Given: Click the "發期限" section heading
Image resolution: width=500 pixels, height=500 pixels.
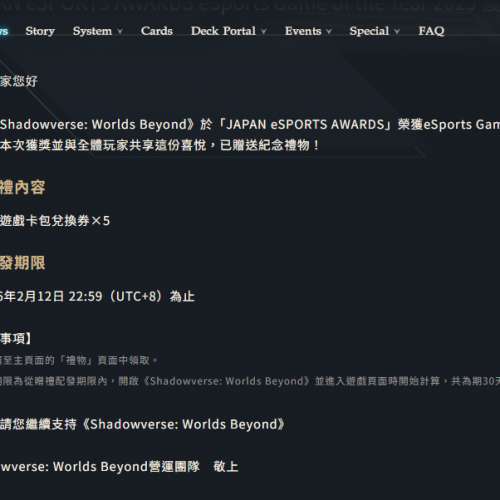Looking at the screenshot, I should tap(23, 263).
